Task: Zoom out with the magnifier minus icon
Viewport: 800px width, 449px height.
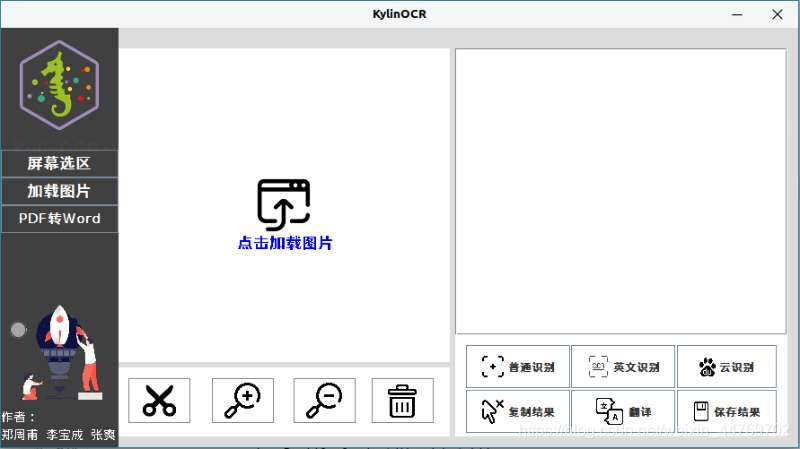Action: coord(324,401)
